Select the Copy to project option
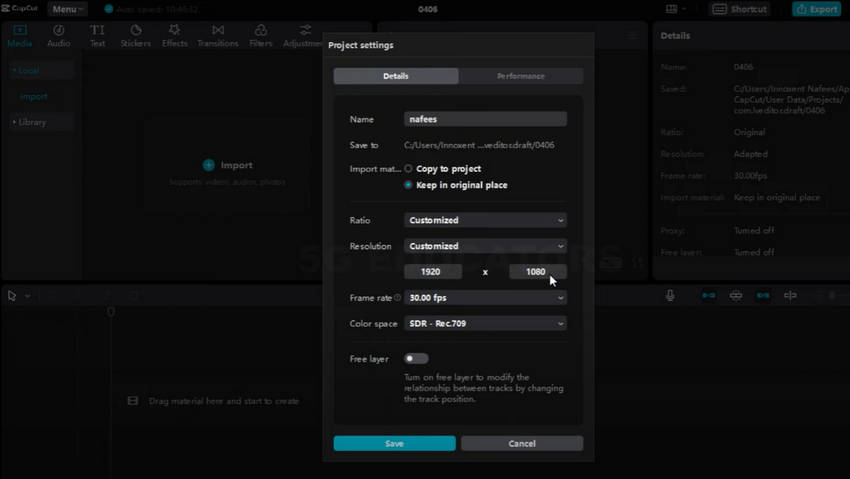The height and width of the screenshot is (479, 850). [x=408, y=169]
